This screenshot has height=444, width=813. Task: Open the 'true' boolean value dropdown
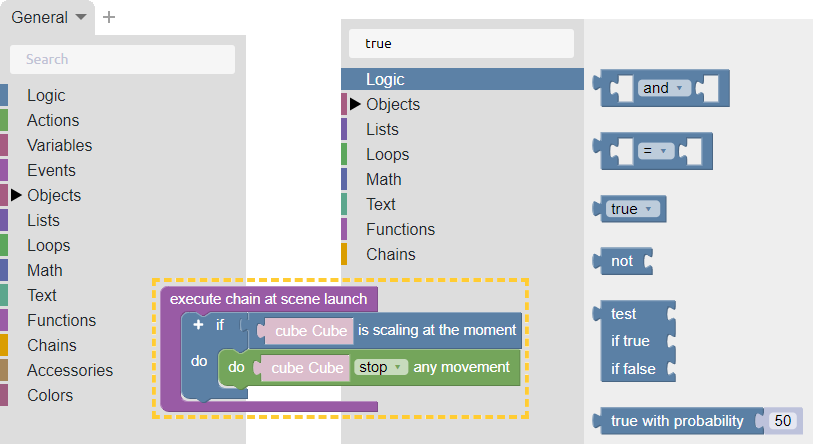point(633,209)
